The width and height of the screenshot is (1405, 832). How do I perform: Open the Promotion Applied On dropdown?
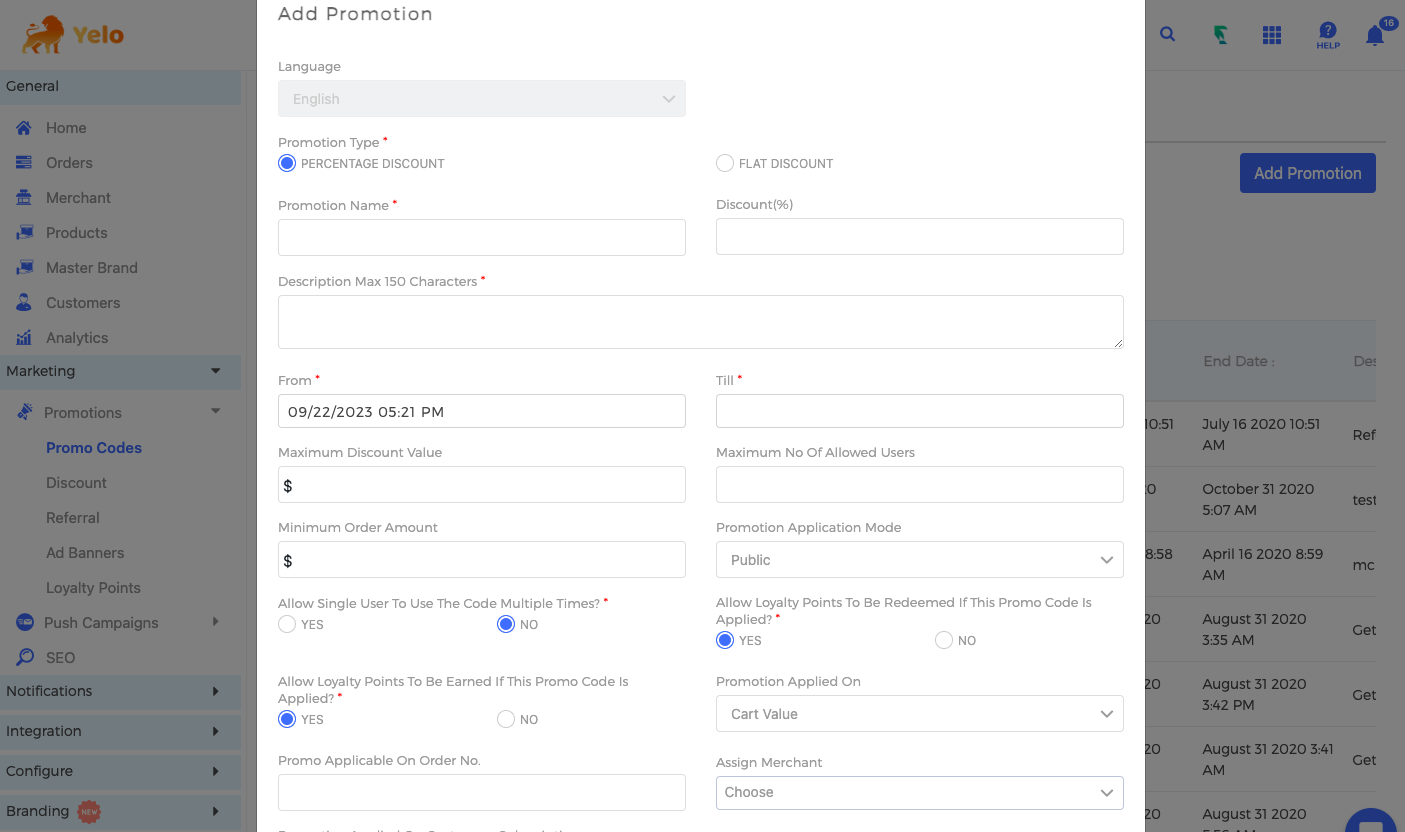pyautogui.click(x=919, y=714)
